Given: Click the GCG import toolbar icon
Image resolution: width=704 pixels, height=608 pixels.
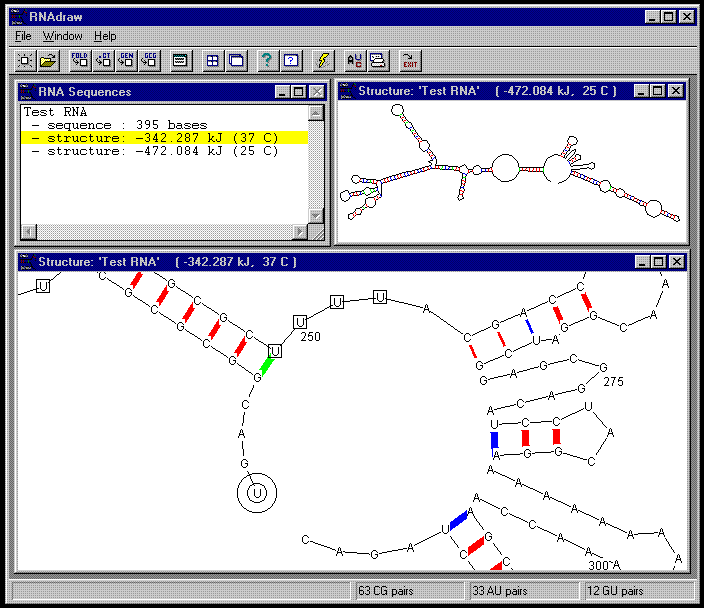Looking at the screenshot, I should point(150,60).
